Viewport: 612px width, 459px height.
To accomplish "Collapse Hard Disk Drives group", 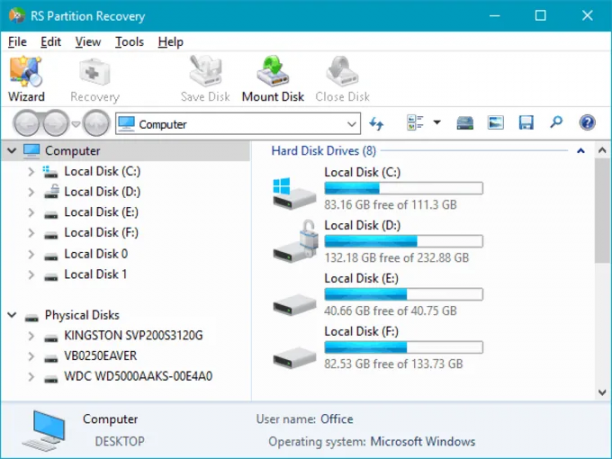I will coord(581,151).
